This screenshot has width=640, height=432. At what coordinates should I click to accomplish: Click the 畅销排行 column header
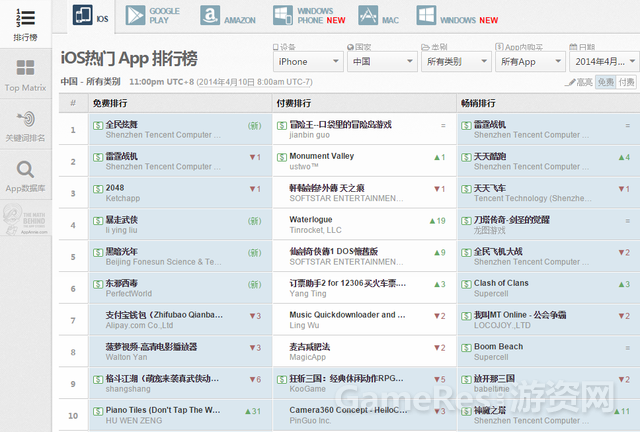(x=478, y=103)
